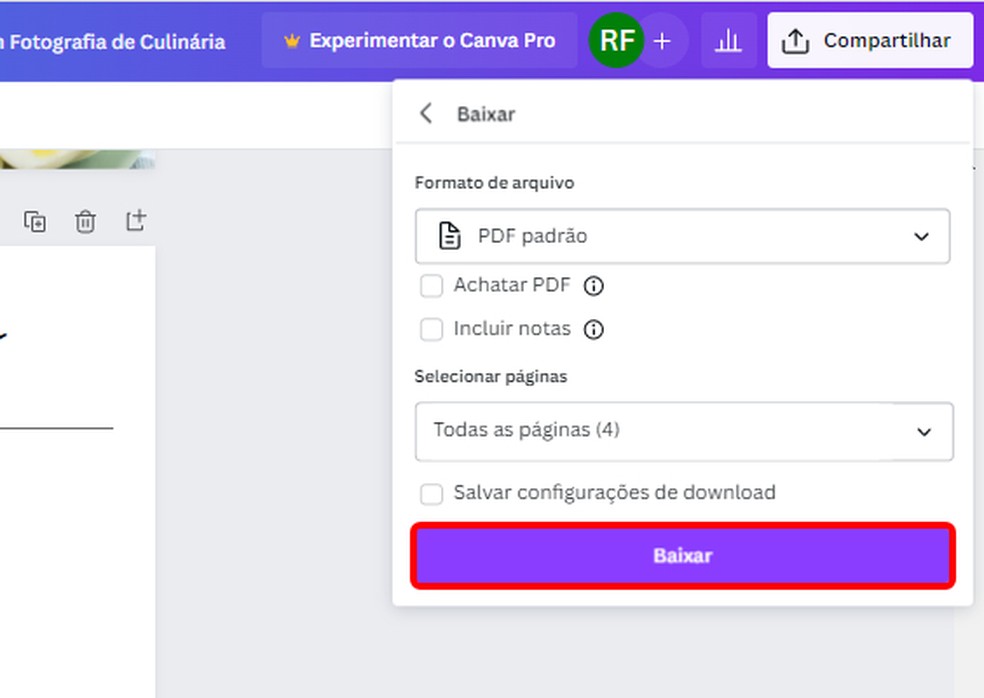Select the page thumbnail in the top-left corner

point(77,150)
